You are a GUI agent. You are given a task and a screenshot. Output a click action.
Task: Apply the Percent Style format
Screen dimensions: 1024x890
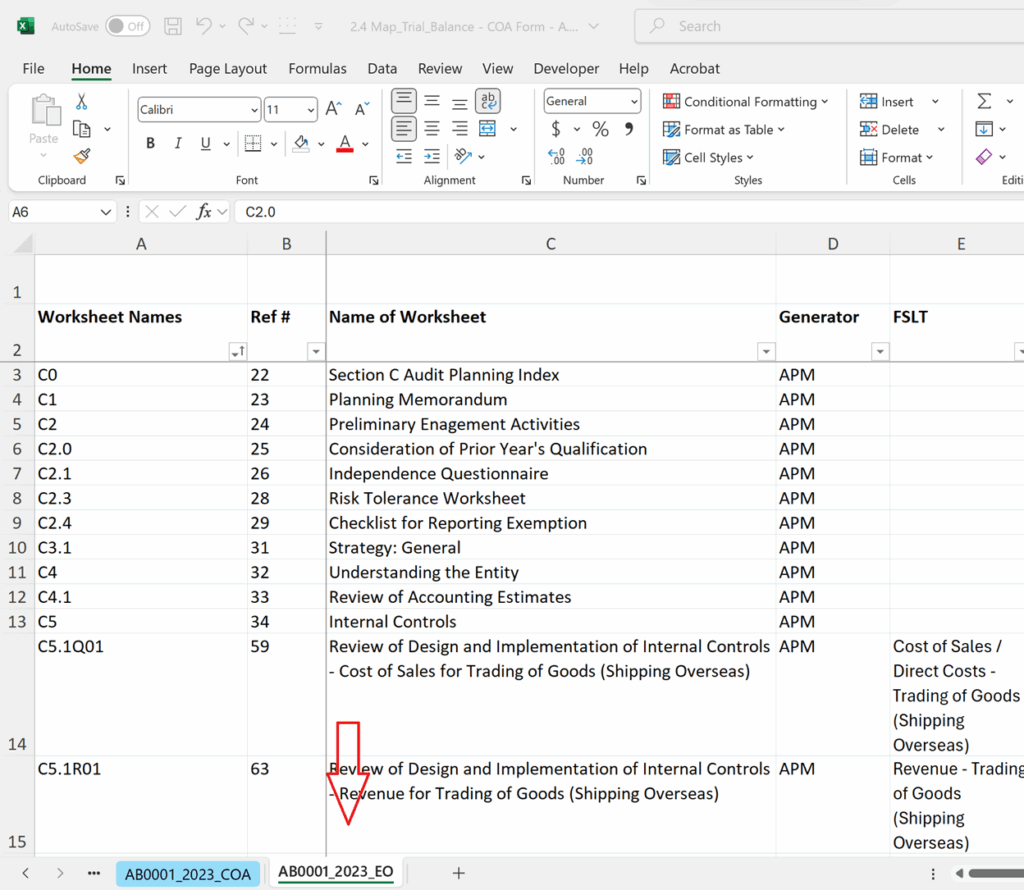(x=600, y=128)
